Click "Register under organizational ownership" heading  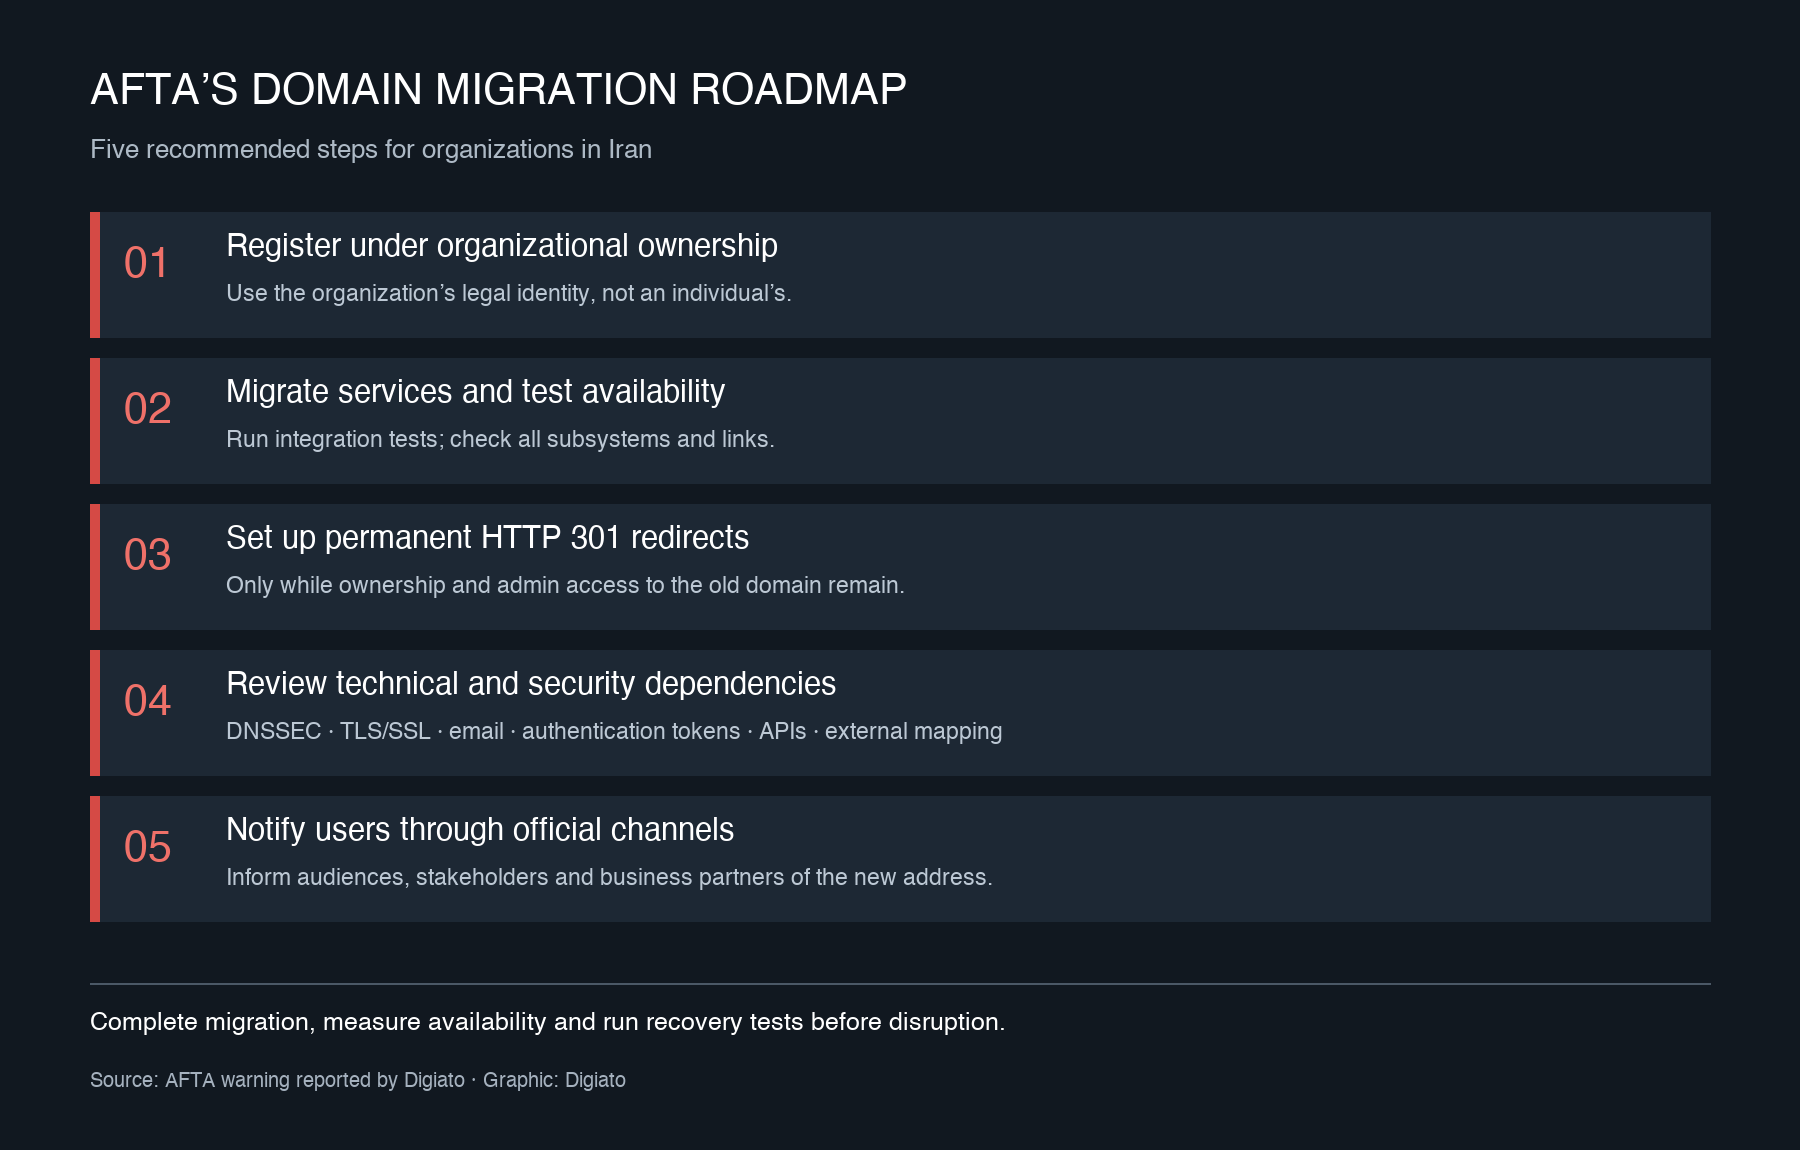(502, 246)
